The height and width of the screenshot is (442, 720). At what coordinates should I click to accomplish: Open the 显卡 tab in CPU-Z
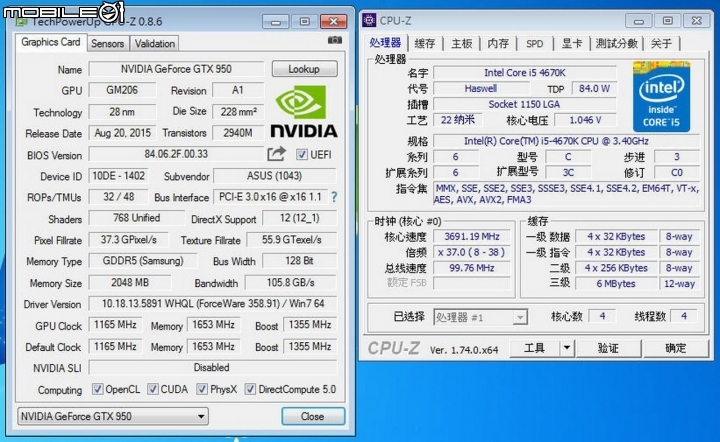[x=572, y=44]
